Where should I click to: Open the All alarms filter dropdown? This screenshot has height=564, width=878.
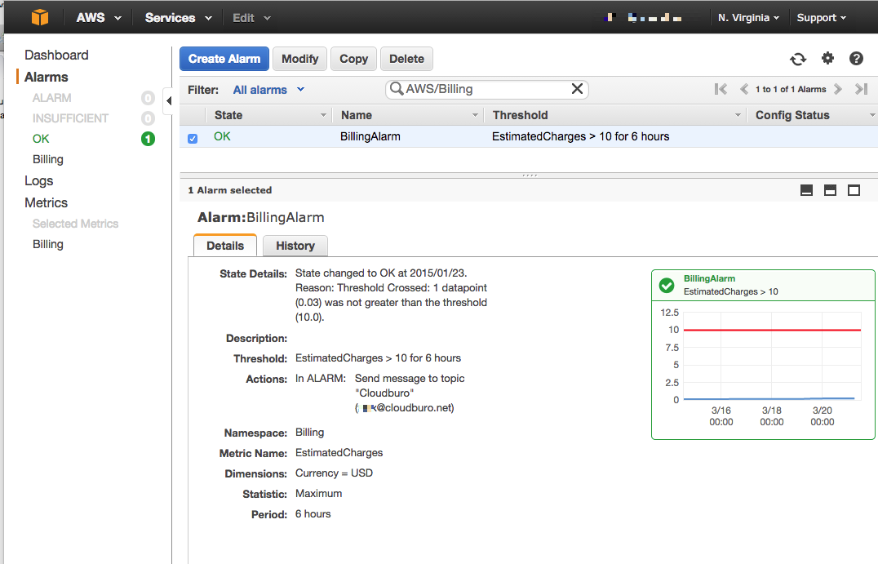click(x=268, y=90)
